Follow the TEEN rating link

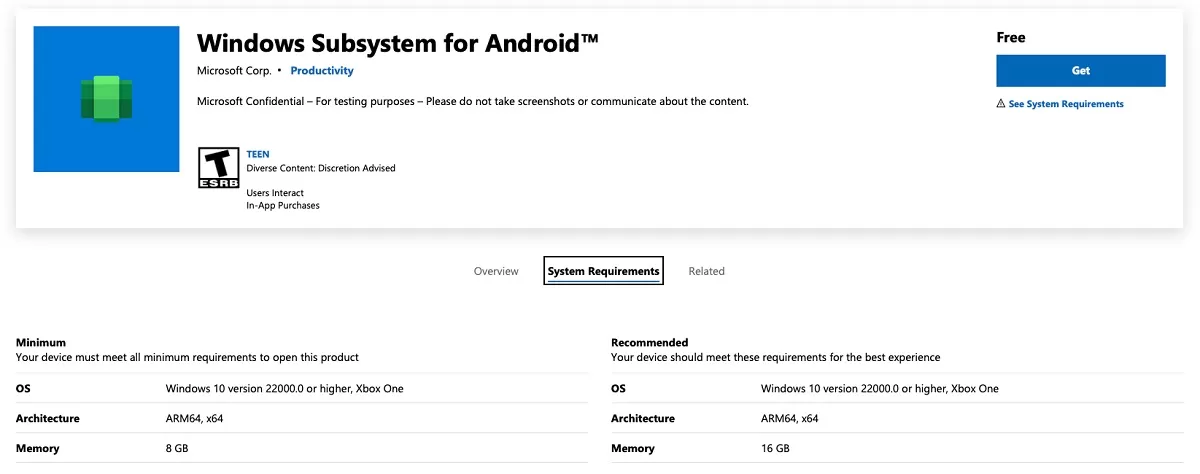[x=257, y=155]
